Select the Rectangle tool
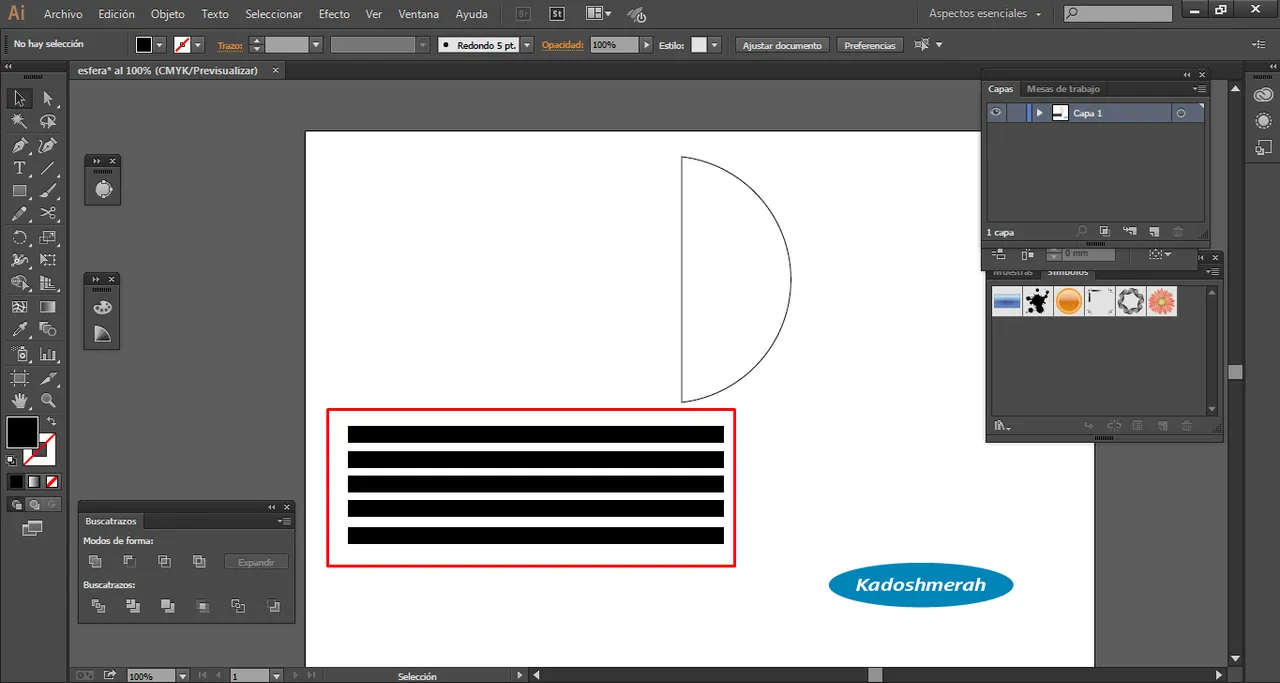Screen dimensions: 1280x683 pos(19,191)
